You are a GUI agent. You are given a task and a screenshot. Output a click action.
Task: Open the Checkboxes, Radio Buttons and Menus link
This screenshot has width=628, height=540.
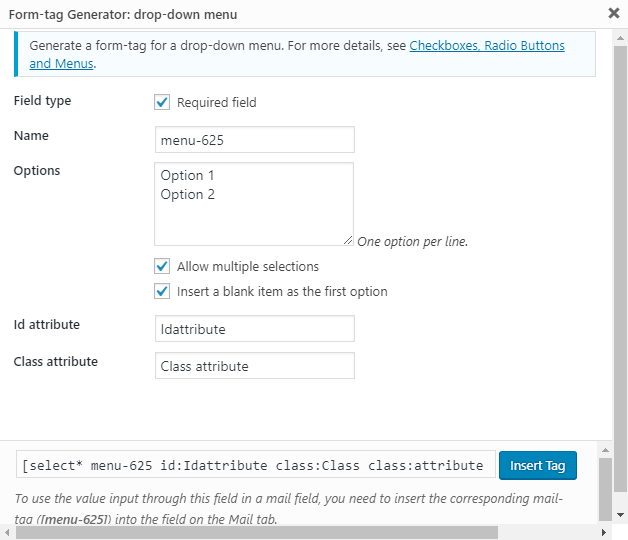(x=487, y=46)
